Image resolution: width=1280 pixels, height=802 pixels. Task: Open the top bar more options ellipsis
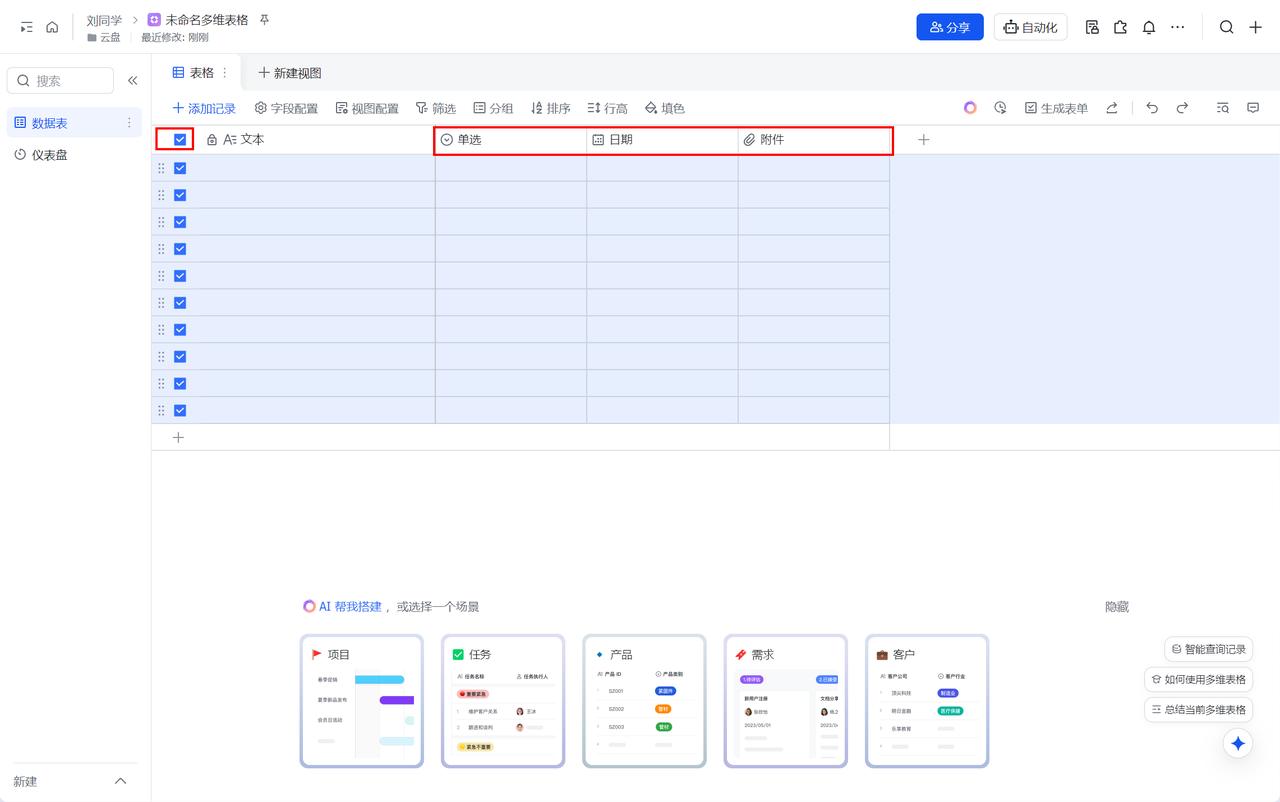(x=1178, y=27)
